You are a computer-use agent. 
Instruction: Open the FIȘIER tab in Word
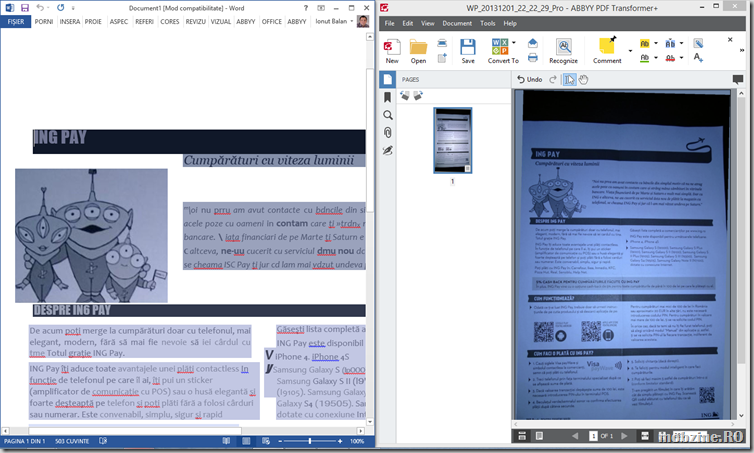tap(15, 22)
